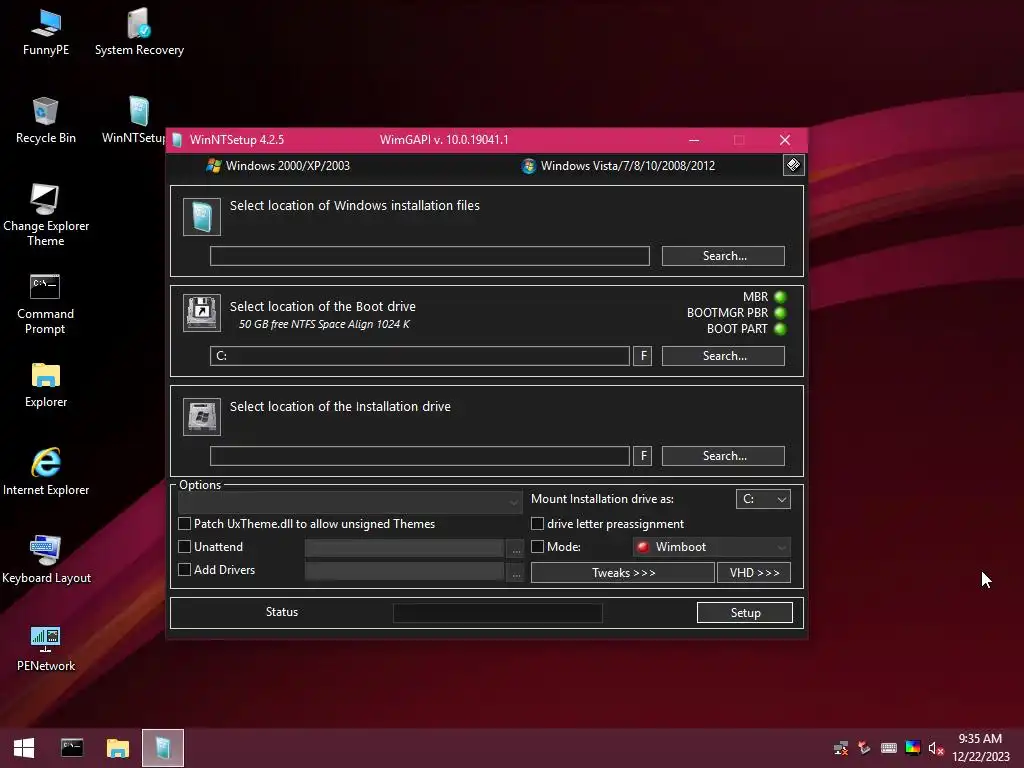This screenshot has width=1024, height=768.
Task: Toggle the Unattend checkbox
Action: [185, 547]
